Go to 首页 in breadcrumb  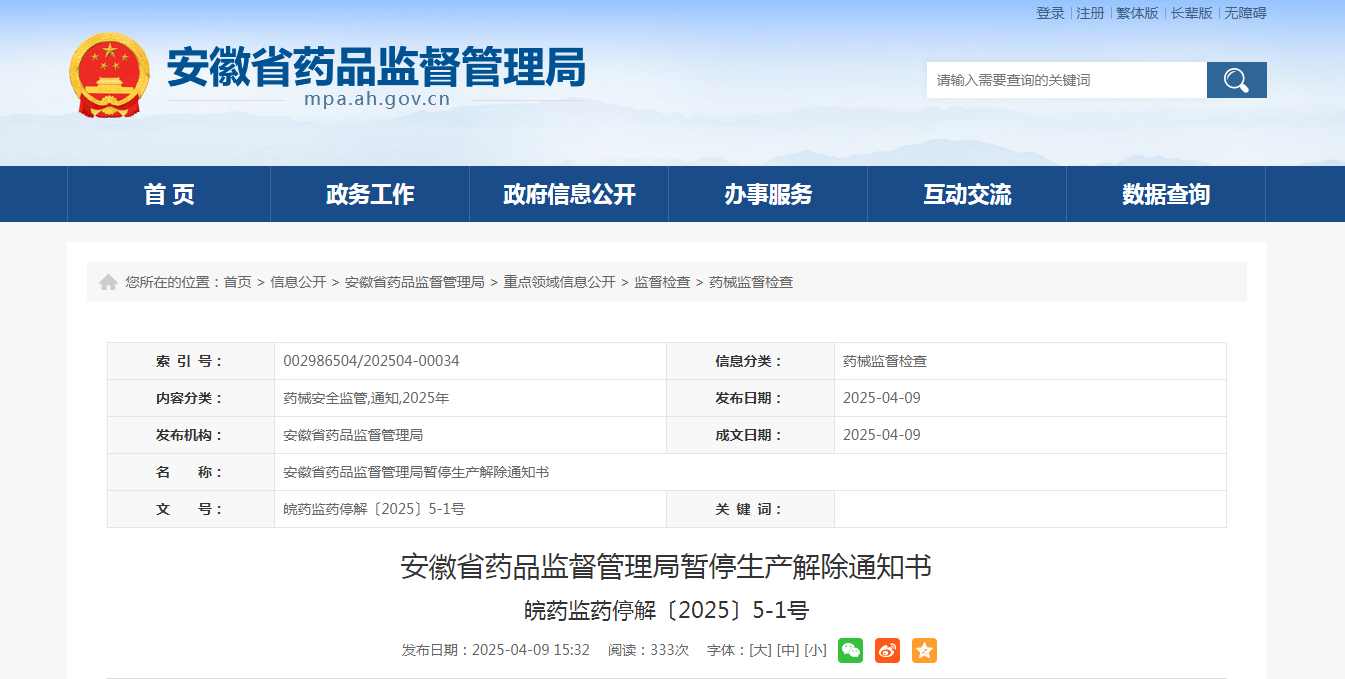pos(237,282)
